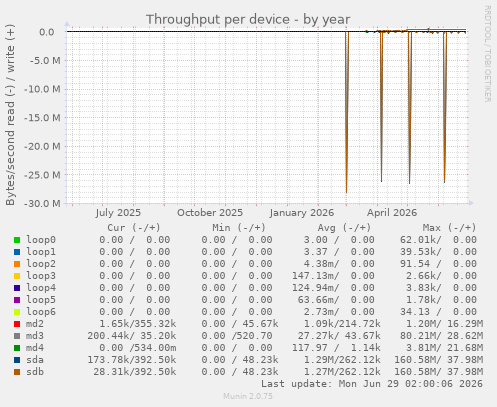Viewport: 497px width, 407px height.
Task: Click the 'January 2026' x-axis label
Action: click(x=302, y=213)
